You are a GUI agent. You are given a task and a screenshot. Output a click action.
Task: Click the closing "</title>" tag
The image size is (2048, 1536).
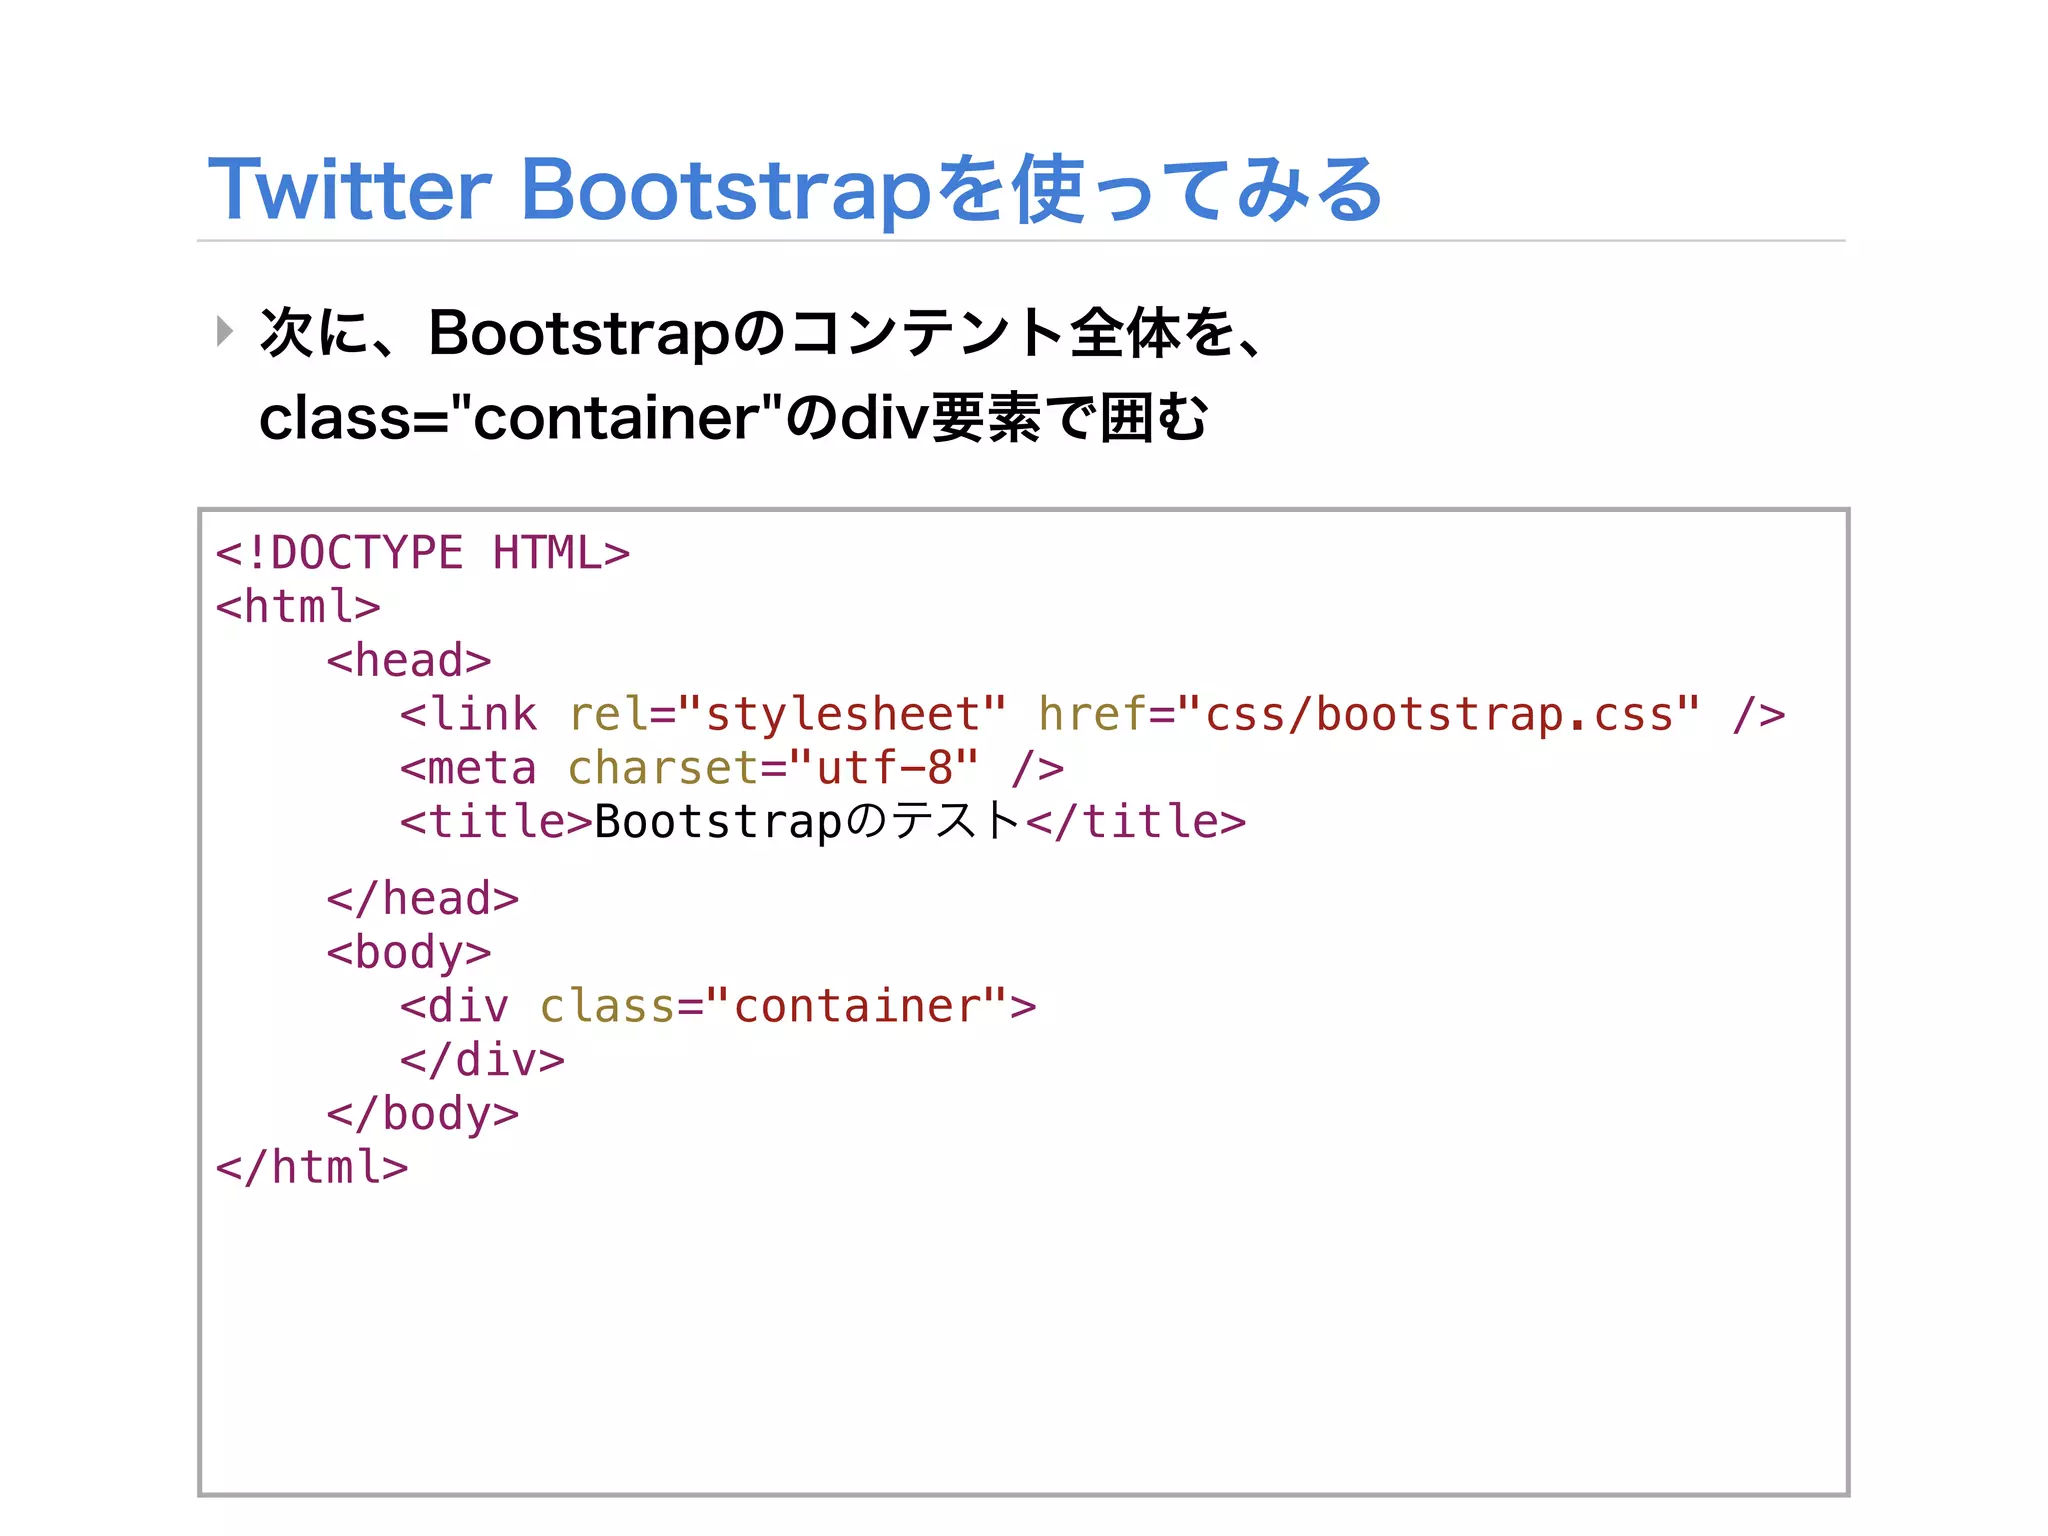[x=1136, y=822]
